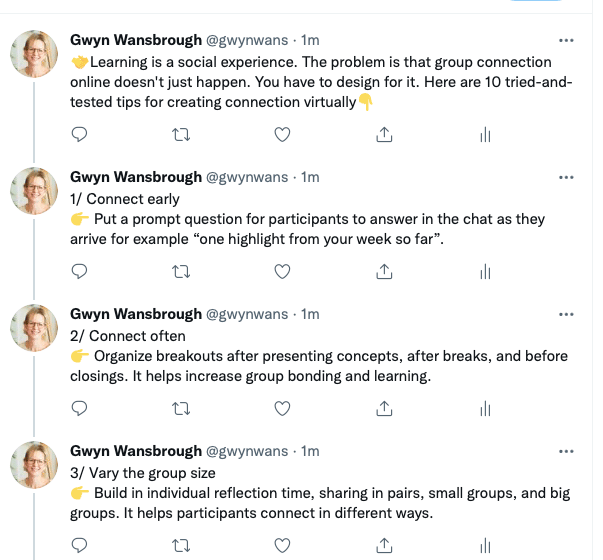Screen dimensions: 603x560
Task: Share the 'Learning is a social experience' tweet
Action: (x=384, y=134)
